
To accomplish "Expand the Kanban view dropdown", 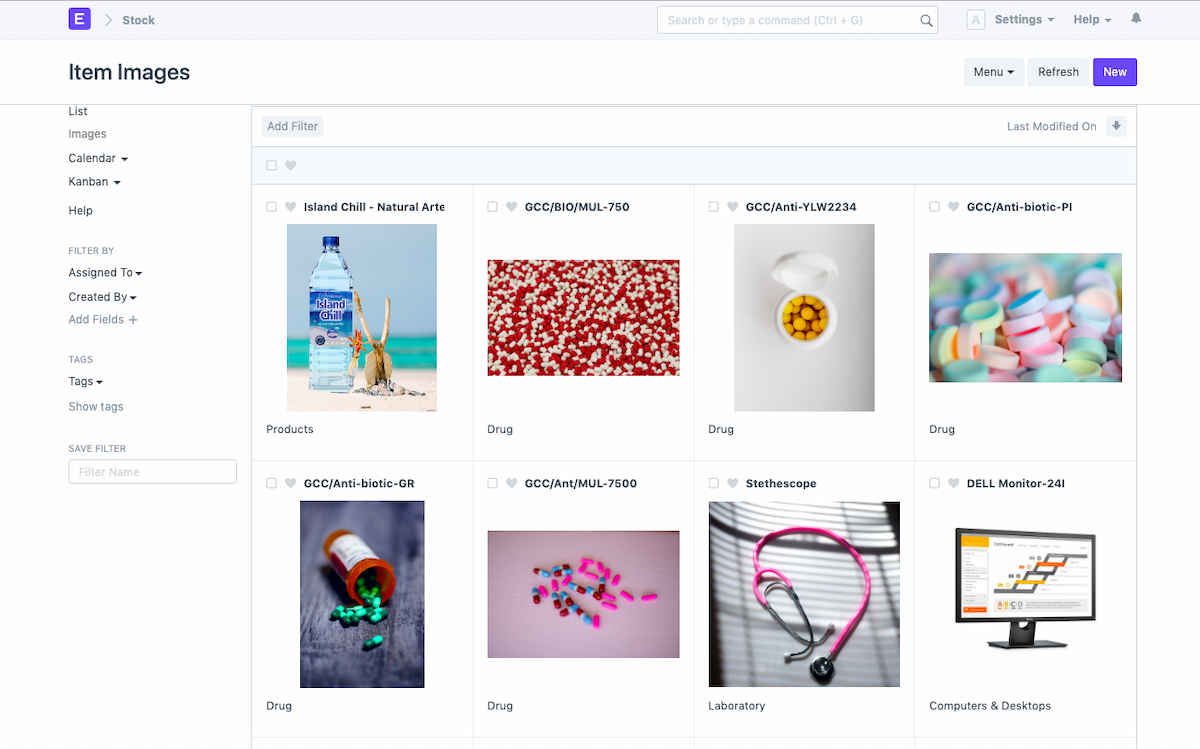I will coord(94,182).
